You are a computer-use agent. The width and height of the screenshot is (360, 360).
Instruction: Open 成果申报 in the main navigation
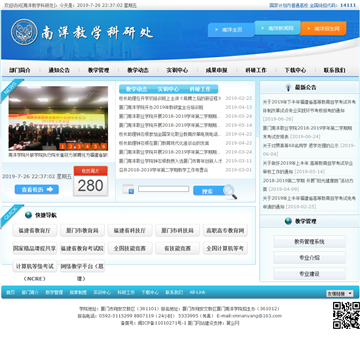pos(216,70)
